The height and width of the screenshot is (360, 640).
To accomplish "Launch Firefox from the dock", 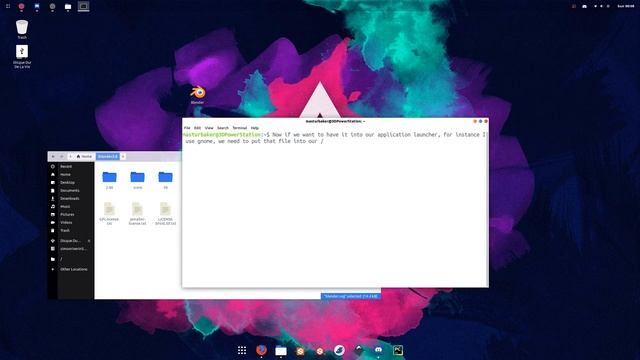I will [x=261, y=350].
